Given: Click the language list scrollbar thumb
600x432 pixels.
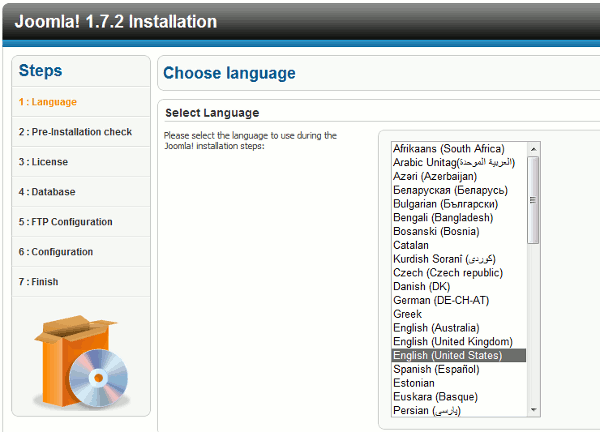Looking at the screenshot, I should (534, 200).
